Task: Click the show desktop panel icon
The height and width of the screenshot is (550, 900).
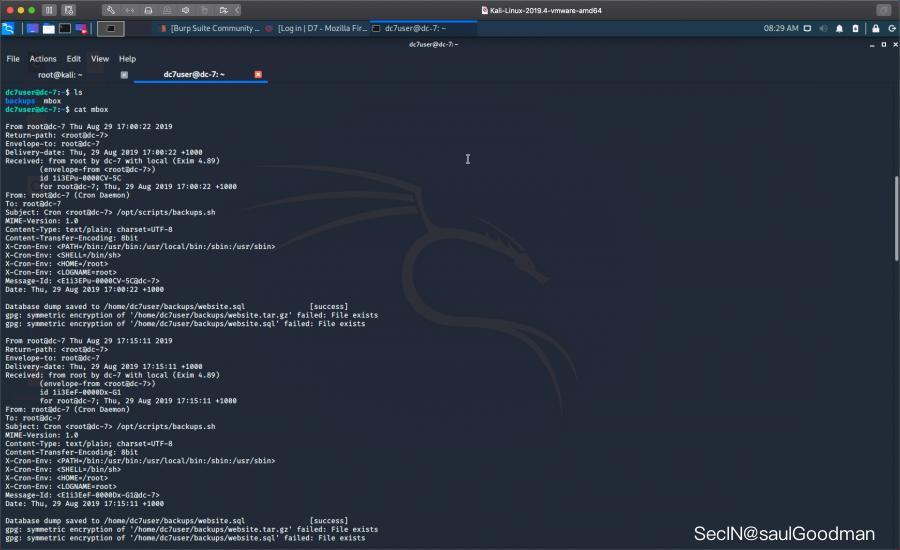Action: [x=32, y=28]
